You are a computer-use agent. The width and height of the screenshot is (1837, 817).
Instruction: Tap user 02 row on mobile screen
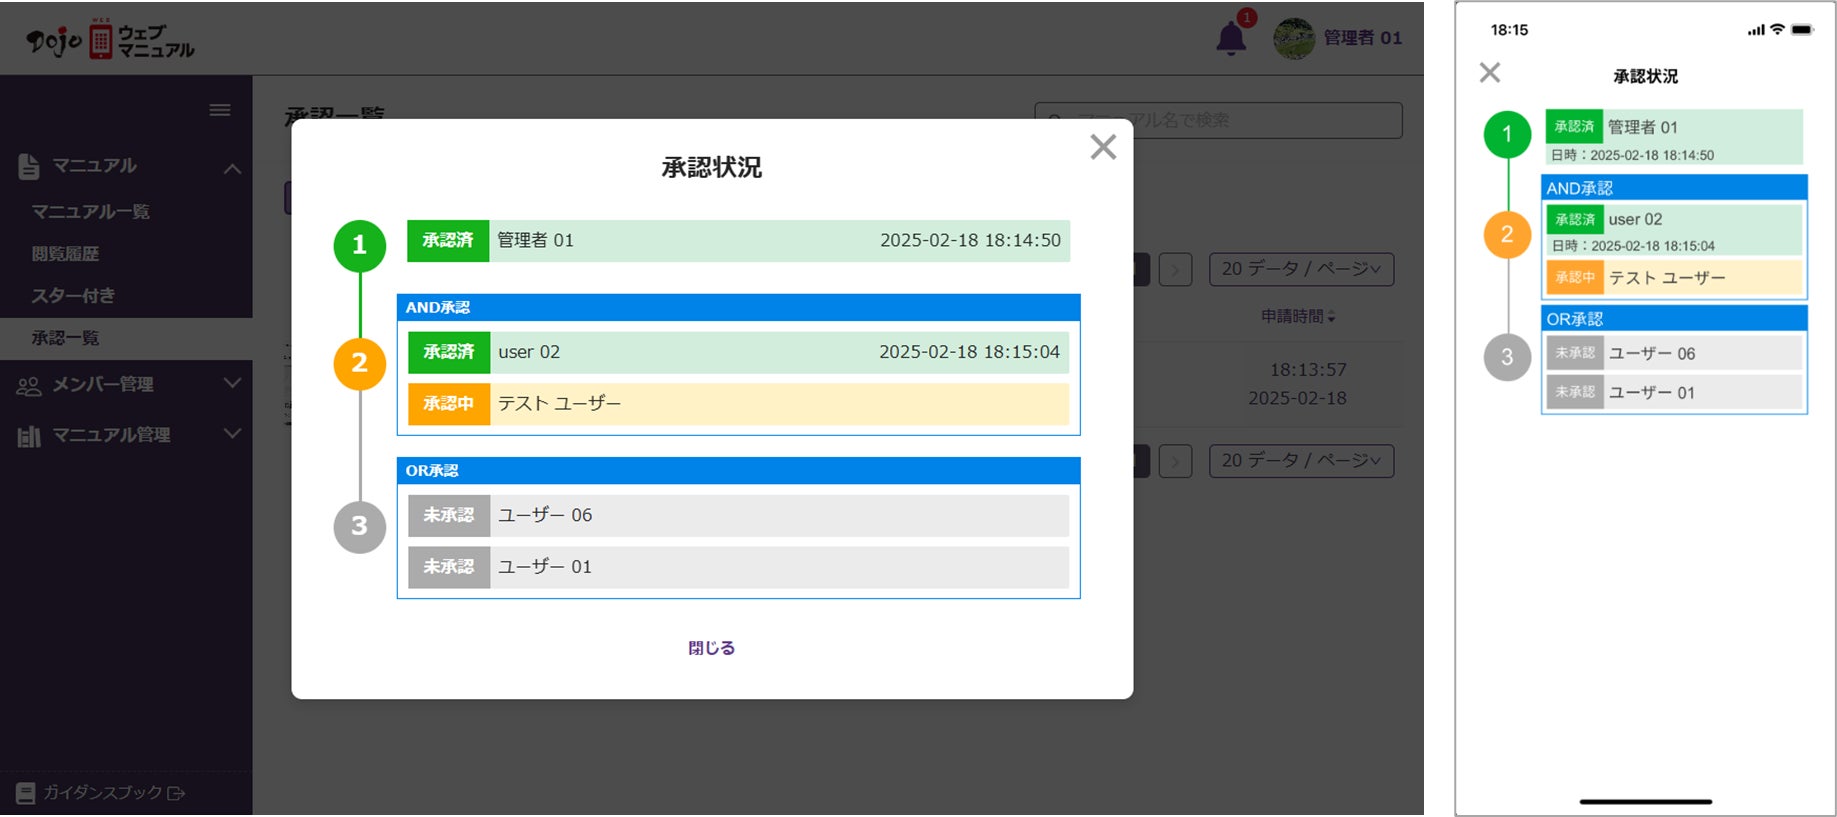[1674, 229]
